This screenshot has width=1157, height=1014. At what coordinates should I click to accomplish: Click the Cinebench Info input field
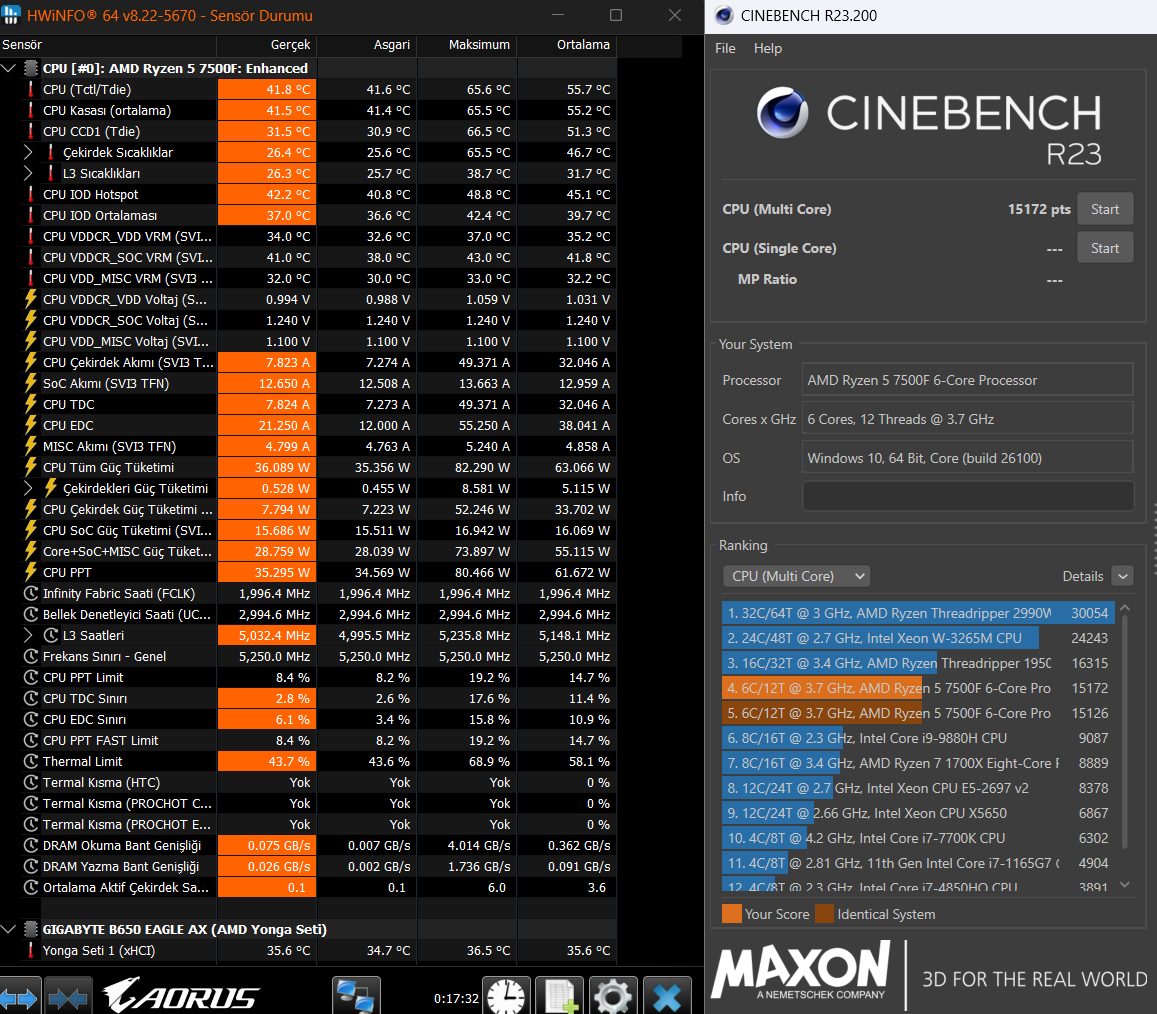[967, 497]
